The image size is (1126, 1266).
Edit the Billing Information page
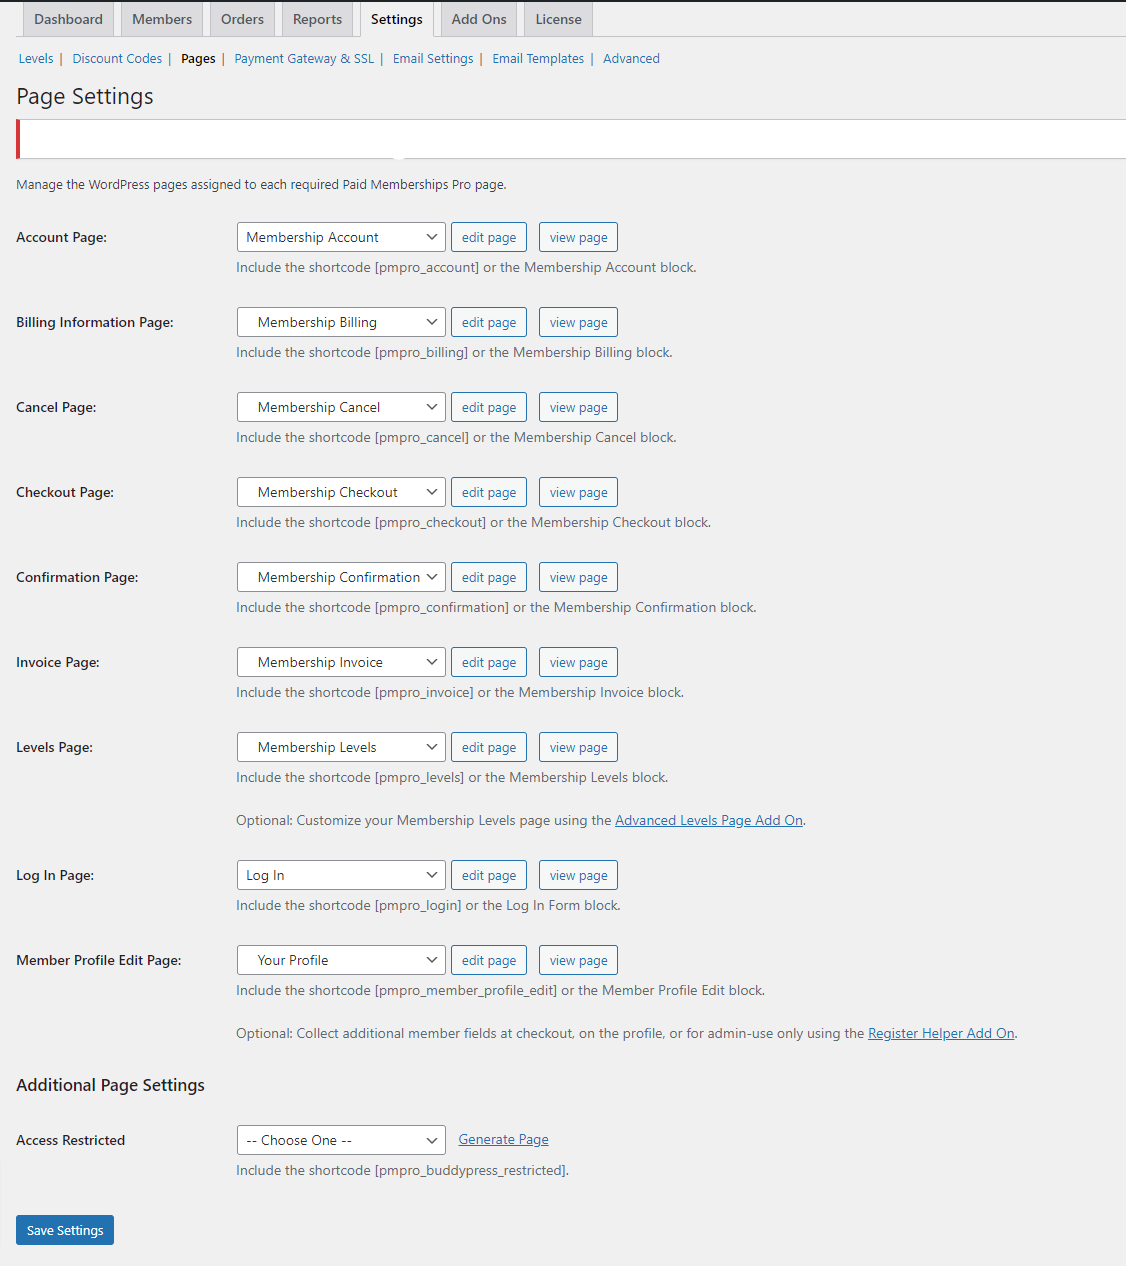pyautogui.click(x=489, y=322)
